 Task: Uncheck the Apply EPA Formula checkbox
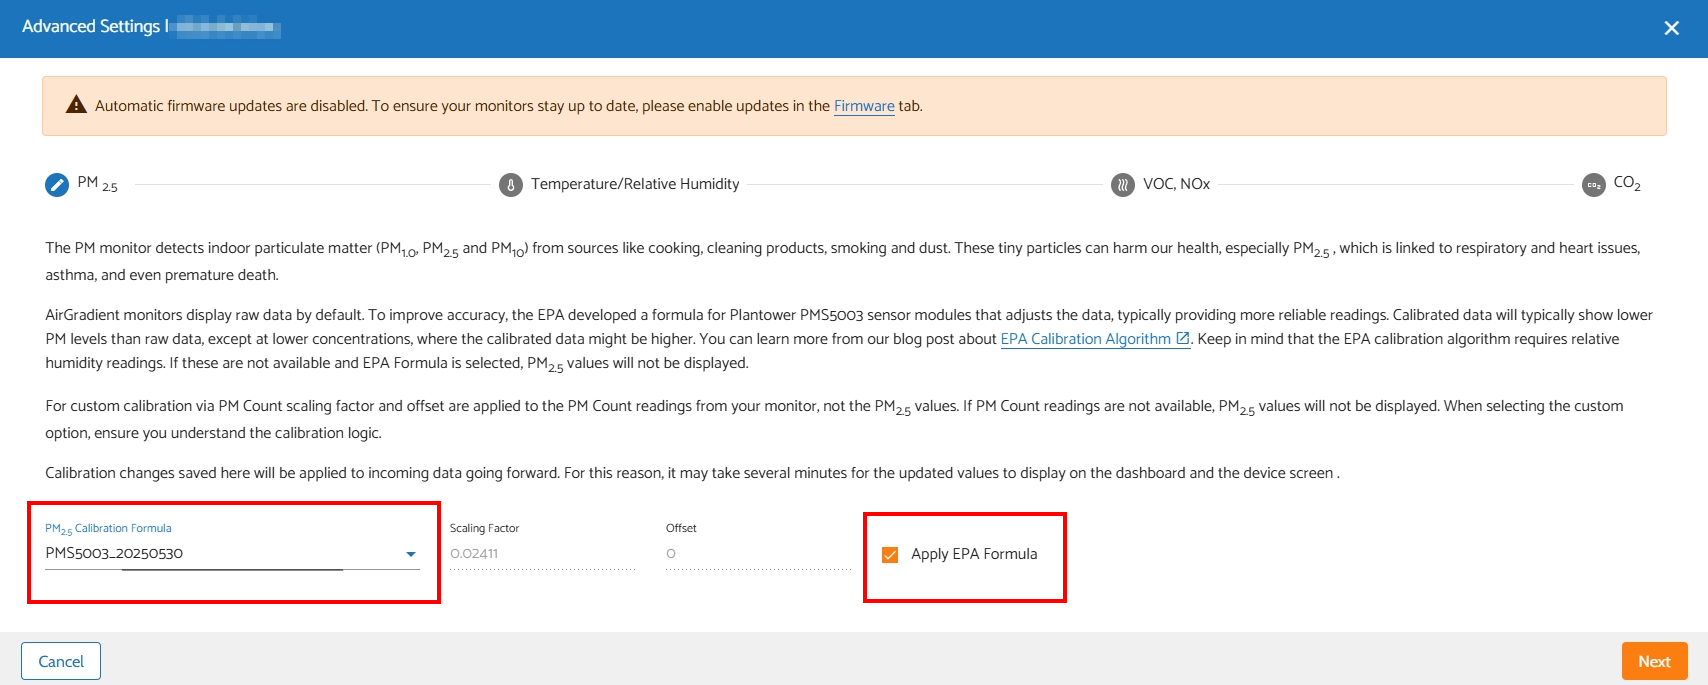click(x=890, y=555)
